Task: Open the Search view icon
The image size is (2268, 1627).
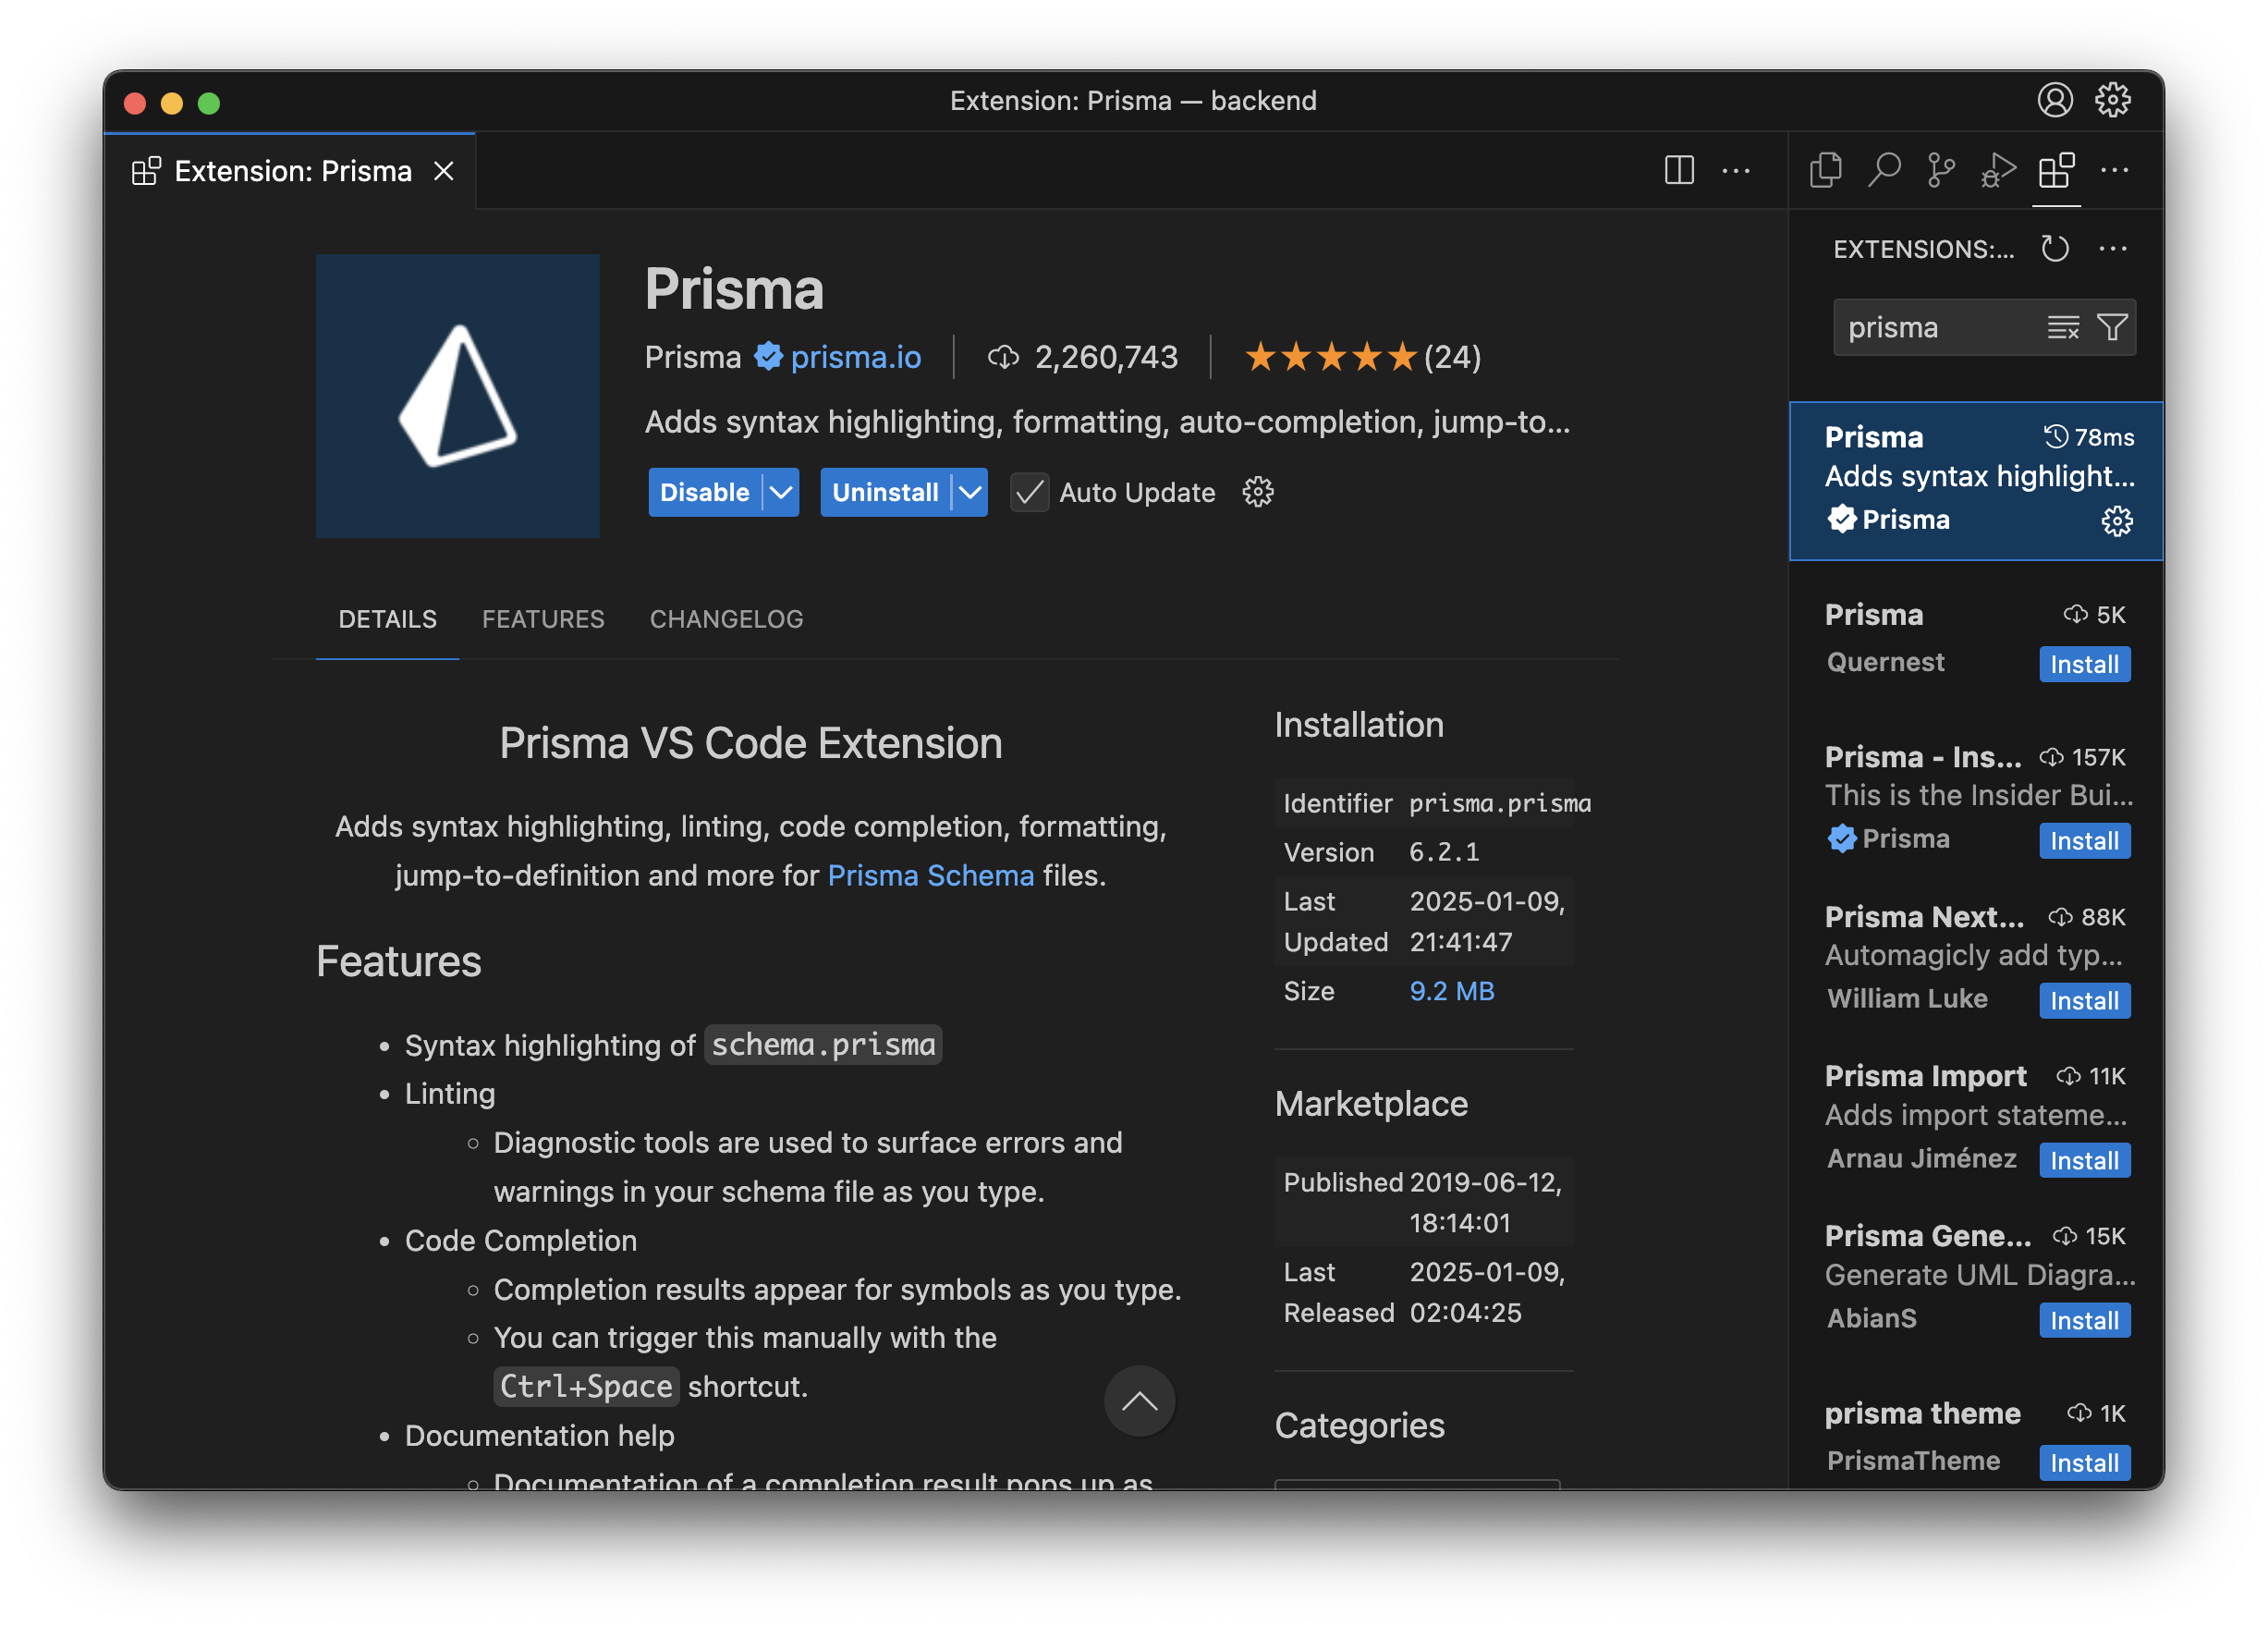Action: [1884, 170]
